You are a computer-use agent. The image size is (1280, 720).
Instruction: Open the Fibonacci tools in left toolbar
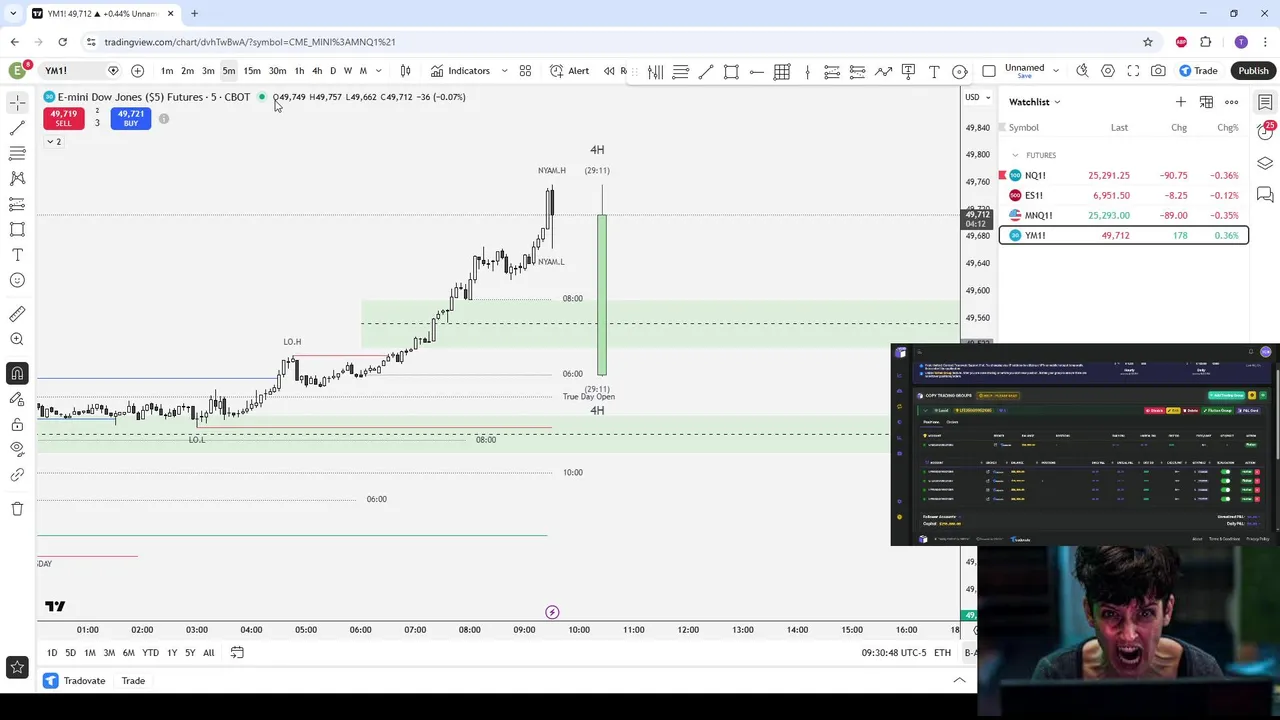click(x=17, y=153)
